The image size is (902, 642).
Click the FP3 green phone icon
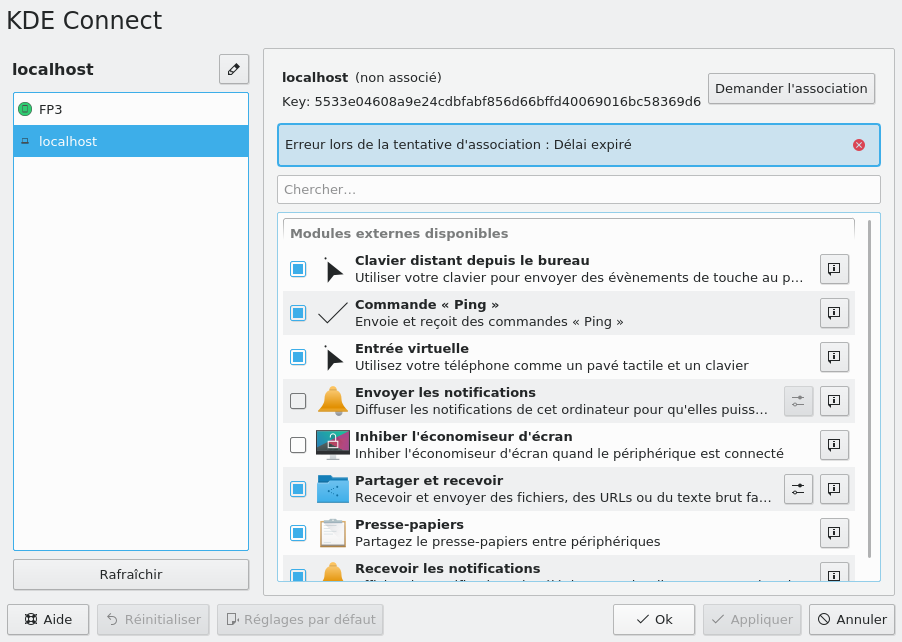pyautogui.click(x=25, y=109)
